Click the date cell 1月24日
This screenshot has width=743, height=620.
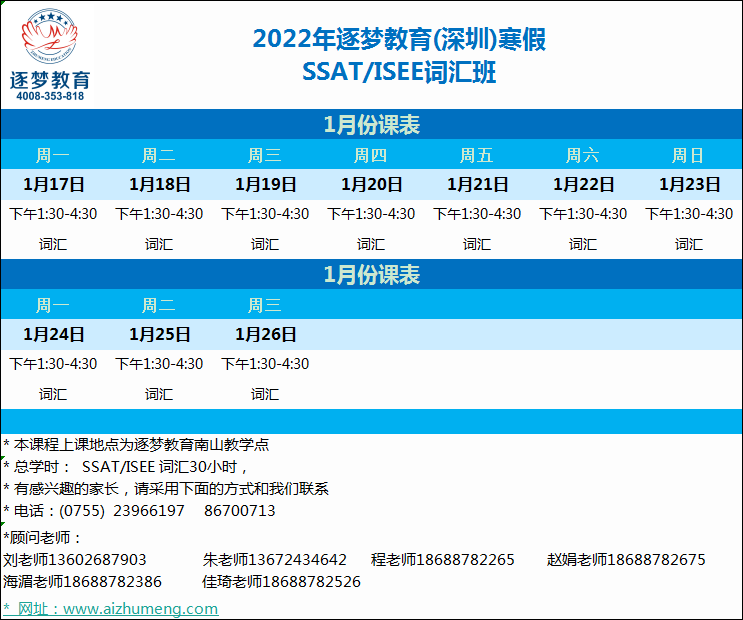(x=54, y=334)
